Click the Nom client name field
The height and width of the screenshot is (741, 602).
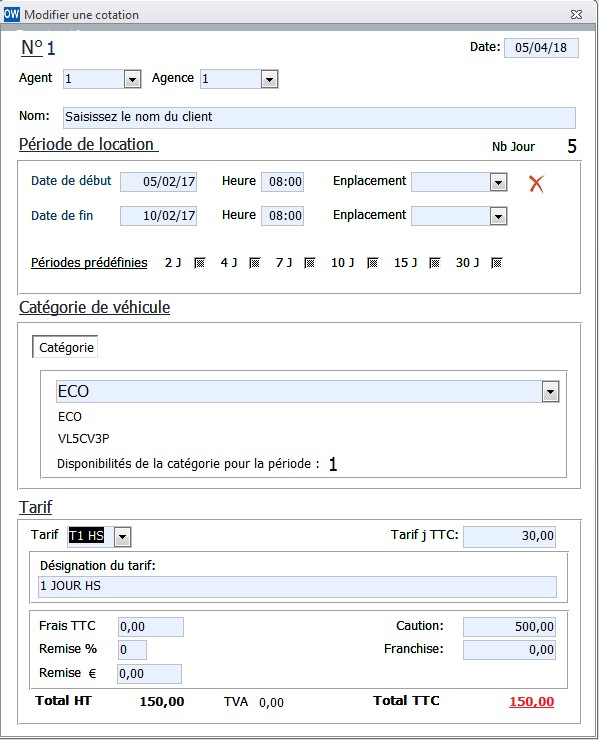tap(319, 118)
